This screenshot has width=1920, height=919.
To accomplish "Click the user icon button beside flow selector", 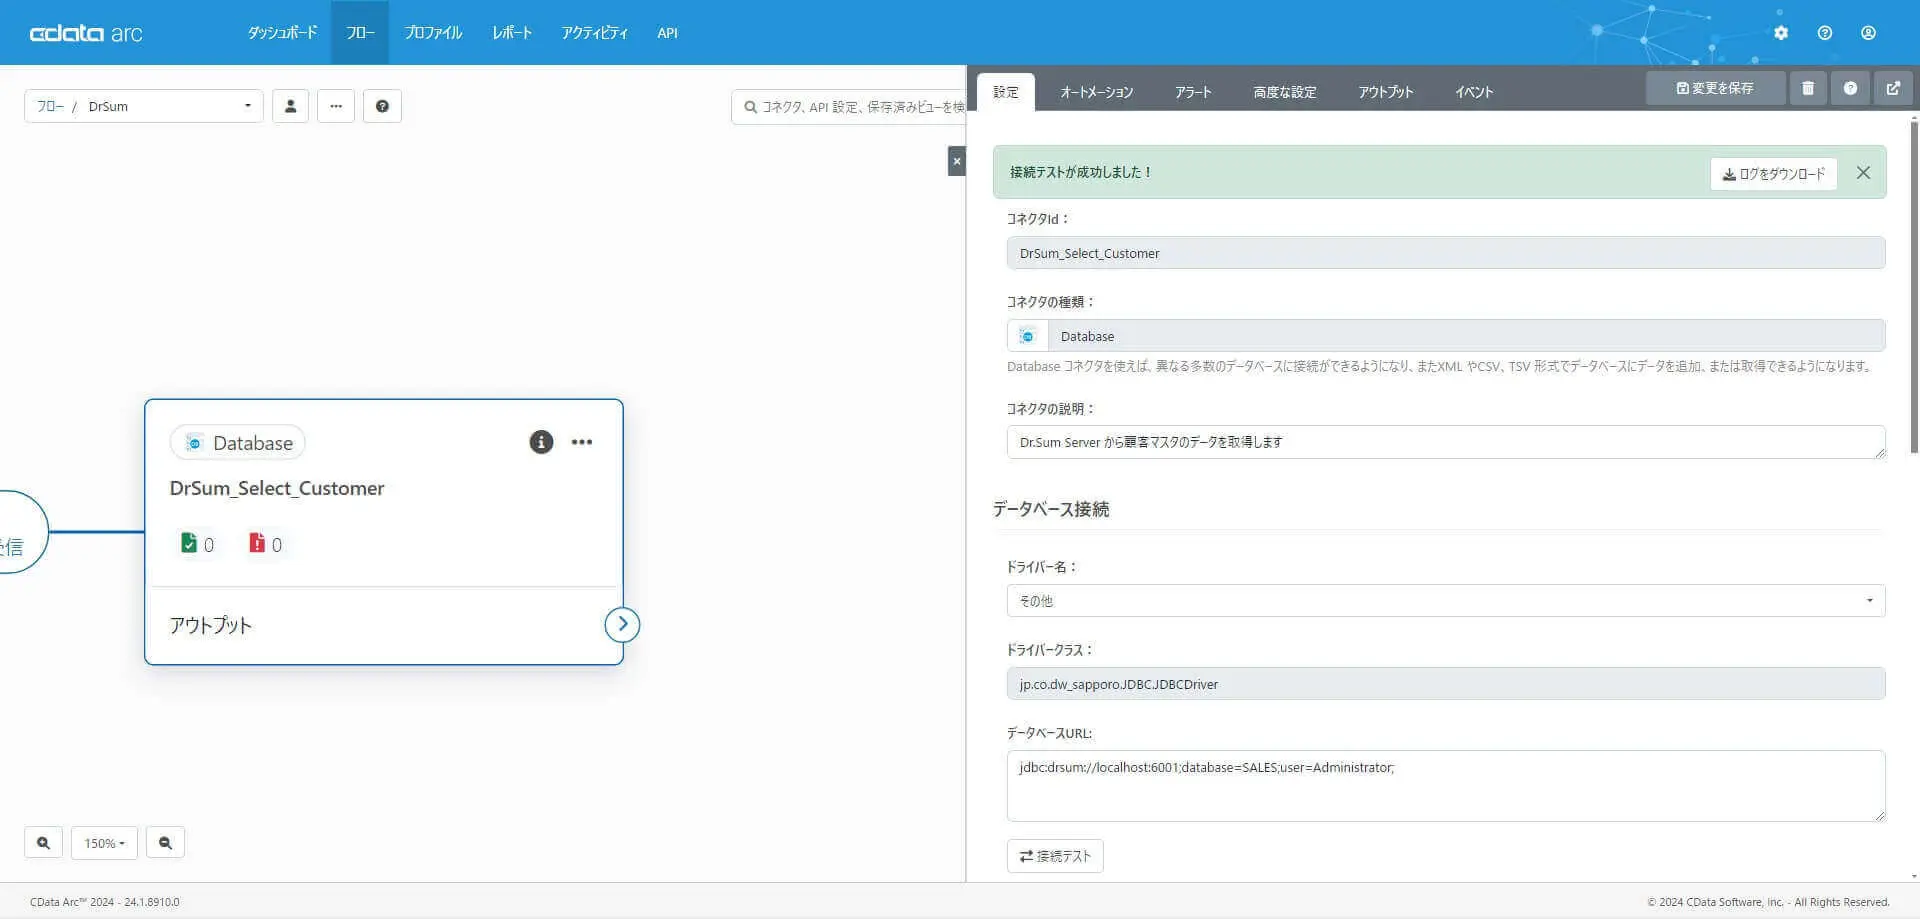I will tap(290, 106).
